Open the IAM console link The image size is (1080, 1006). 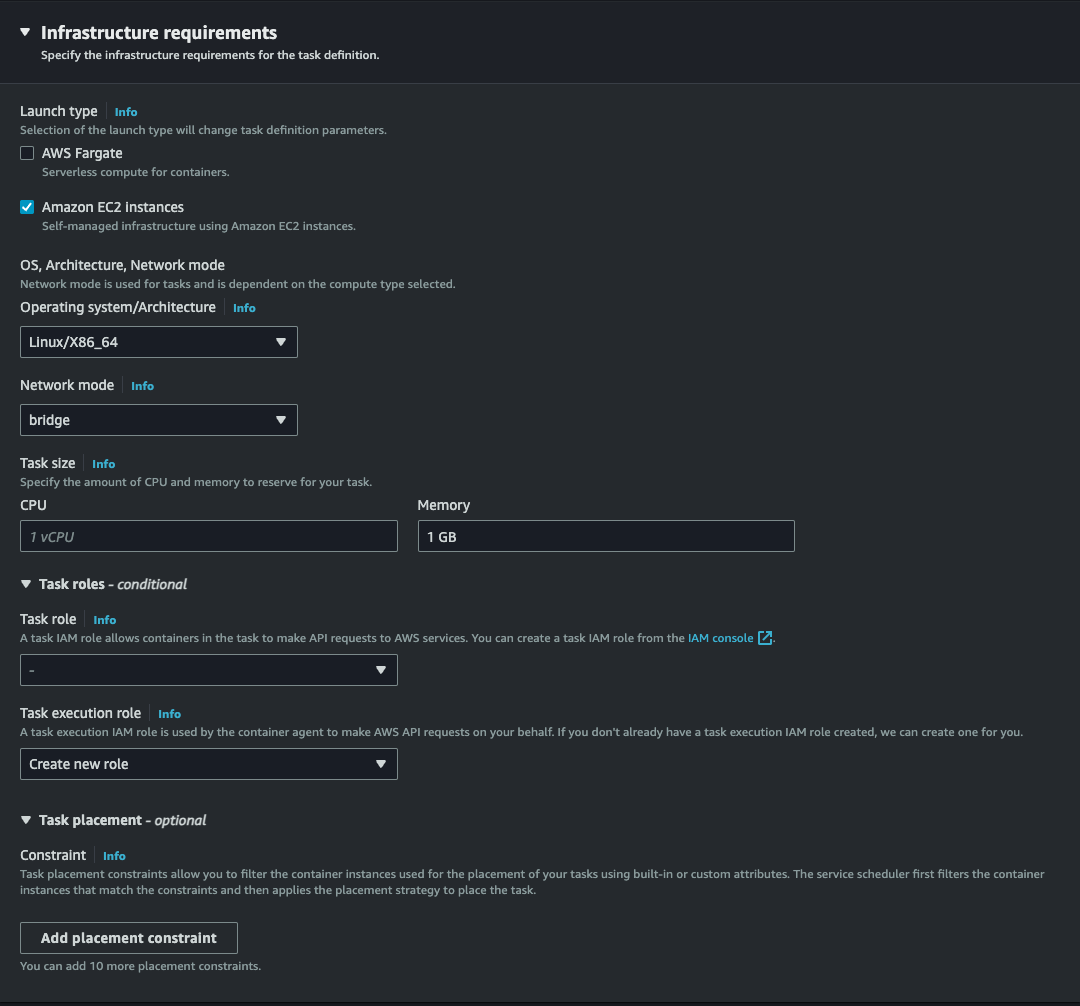(720, 638)
